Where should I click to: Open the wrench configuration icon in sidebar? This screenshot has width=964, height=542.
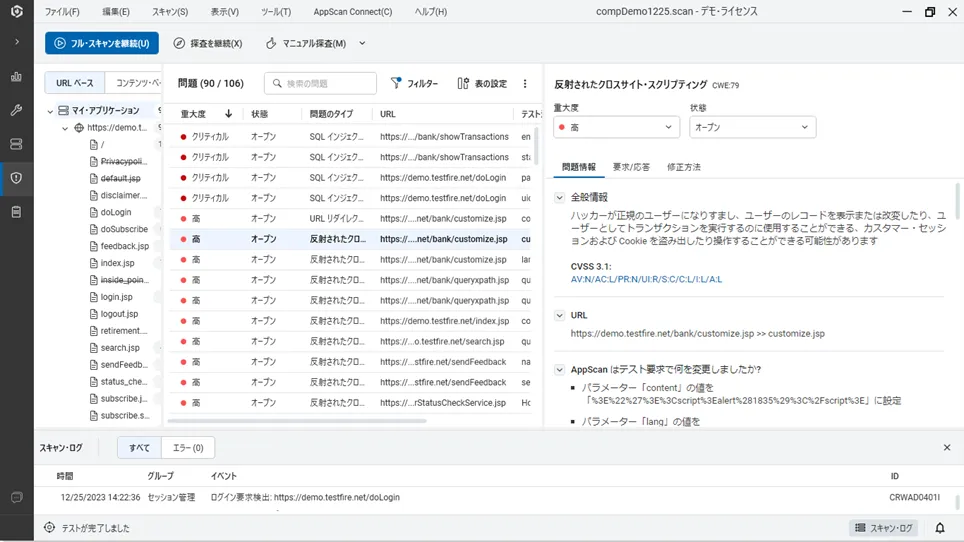(x=17, y=110)
